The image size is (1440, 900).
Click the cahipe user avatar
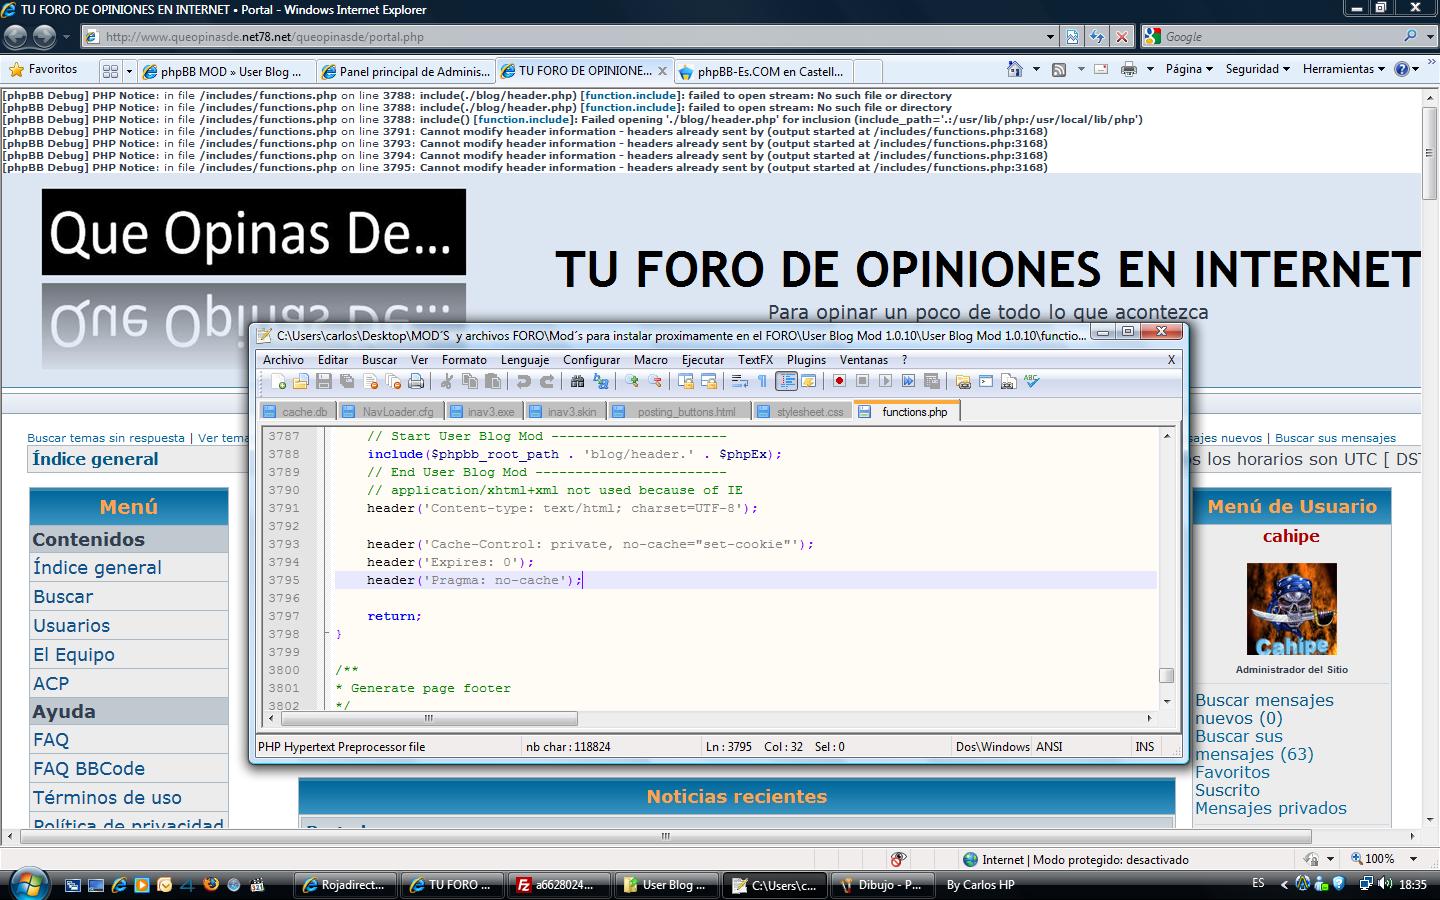[1291, 609]
